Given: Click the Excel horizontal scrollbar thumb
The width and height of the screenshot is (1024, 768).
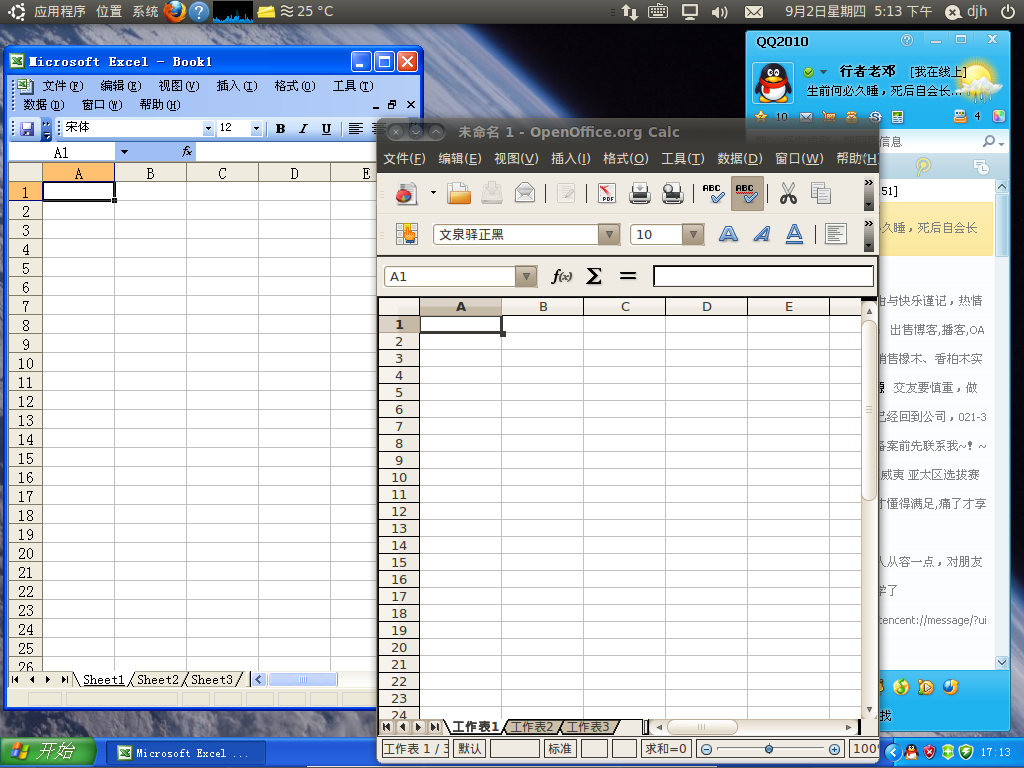Looking at the screenshot, I should (302, 680).
